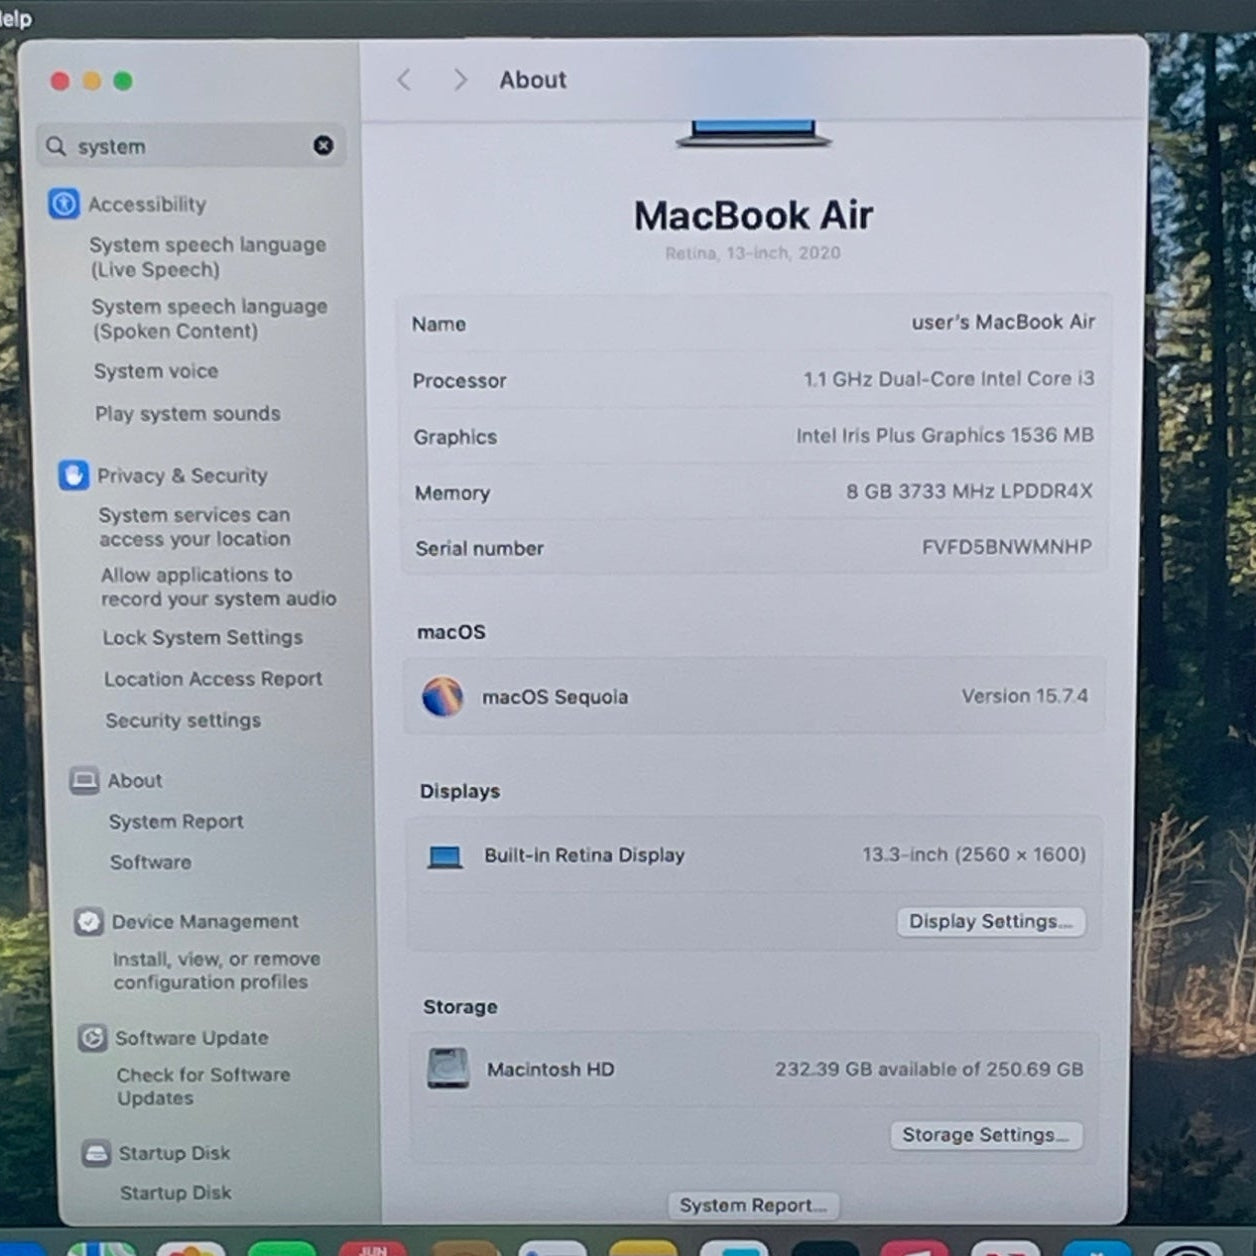Click 232.39 GB available of 250.69 GB
The image size is (1256, 1256).
[x=929, y=1069]
